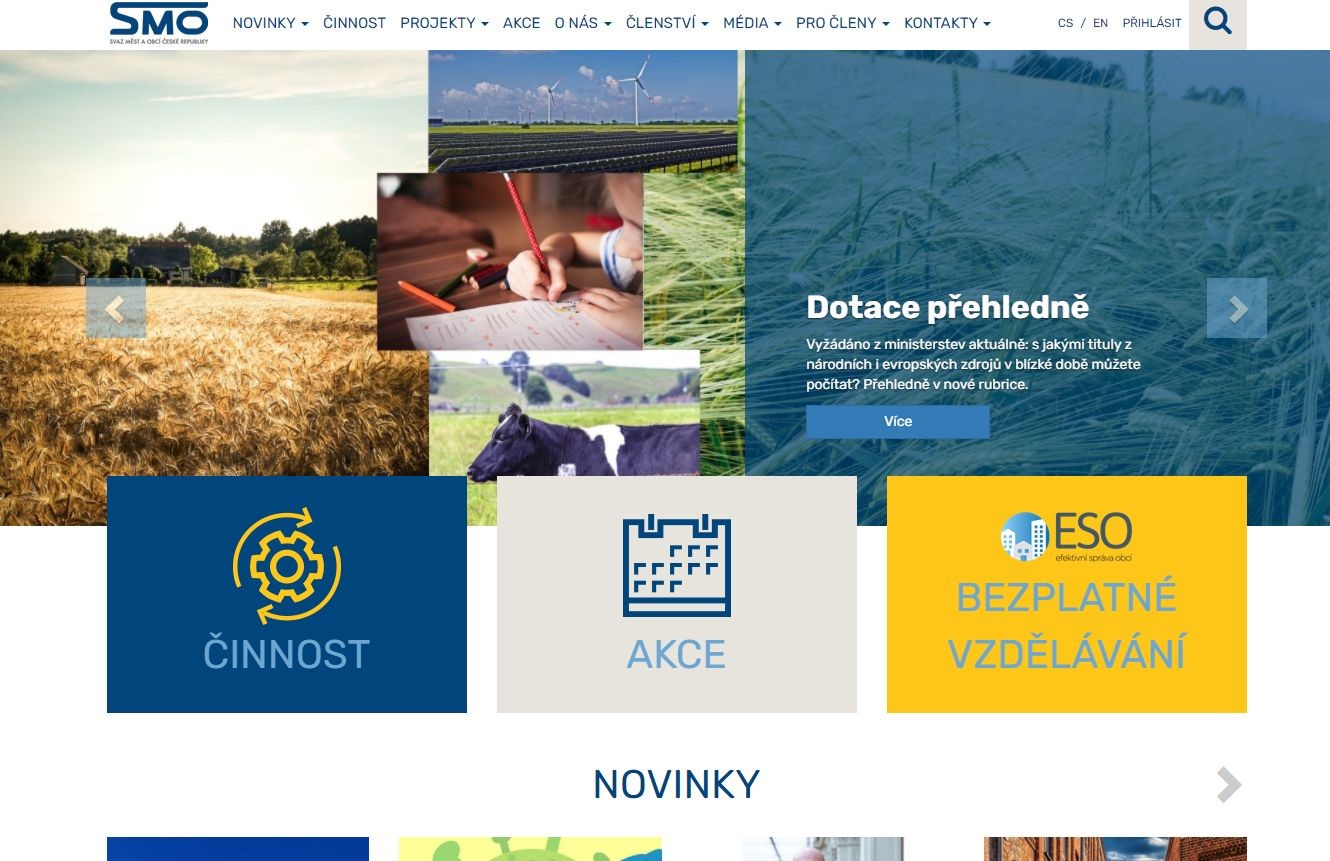Go to previous slide with left arrow
The height and width of the screenshot is (861, 1330).
point(116,309)
